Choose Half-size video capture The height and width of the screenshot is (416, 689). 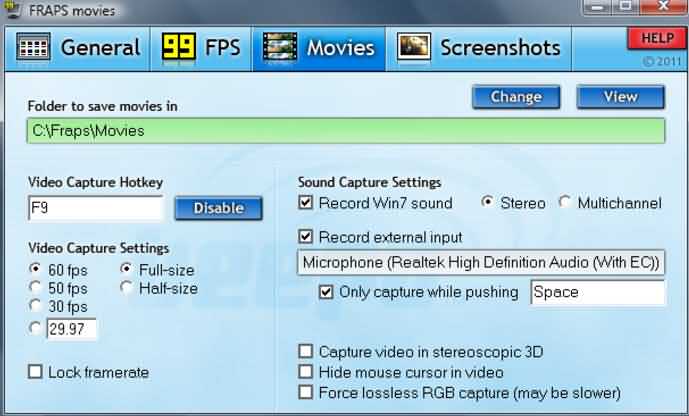click(x=126, y=287)
